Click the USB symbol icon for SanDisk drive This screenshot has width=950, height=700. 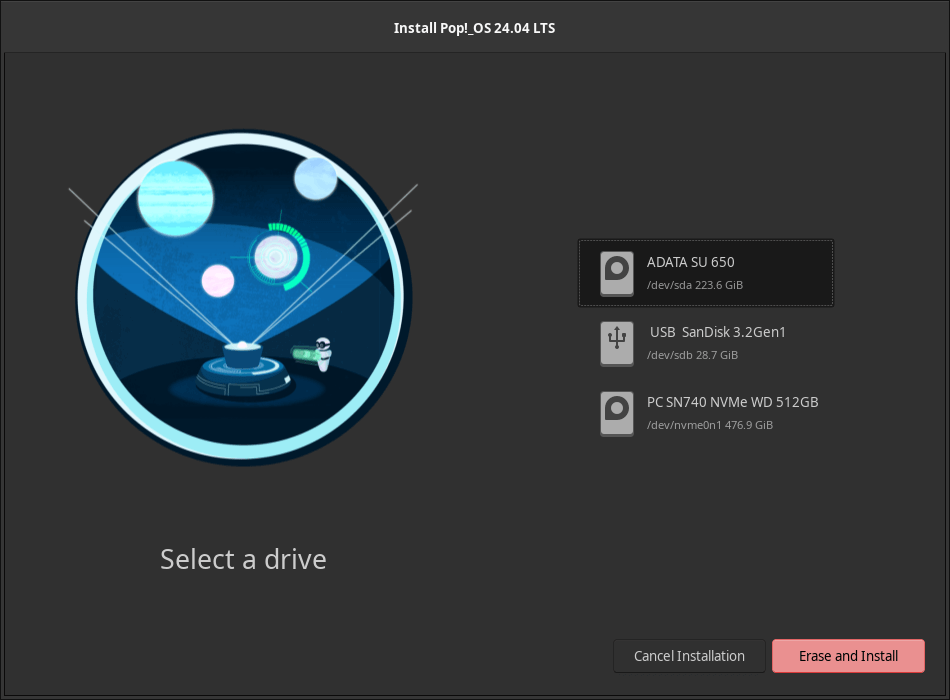(x=617, y=343)
